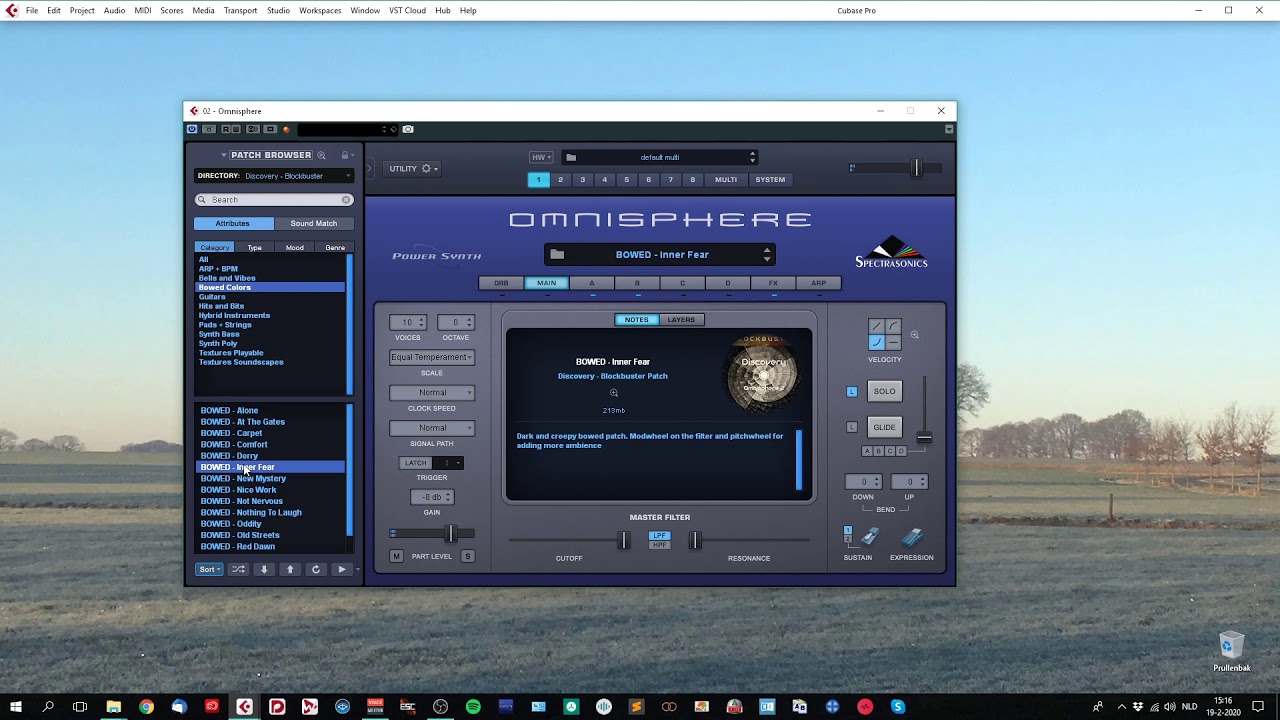Toggle the LATCH trigger button

[416, 463]
